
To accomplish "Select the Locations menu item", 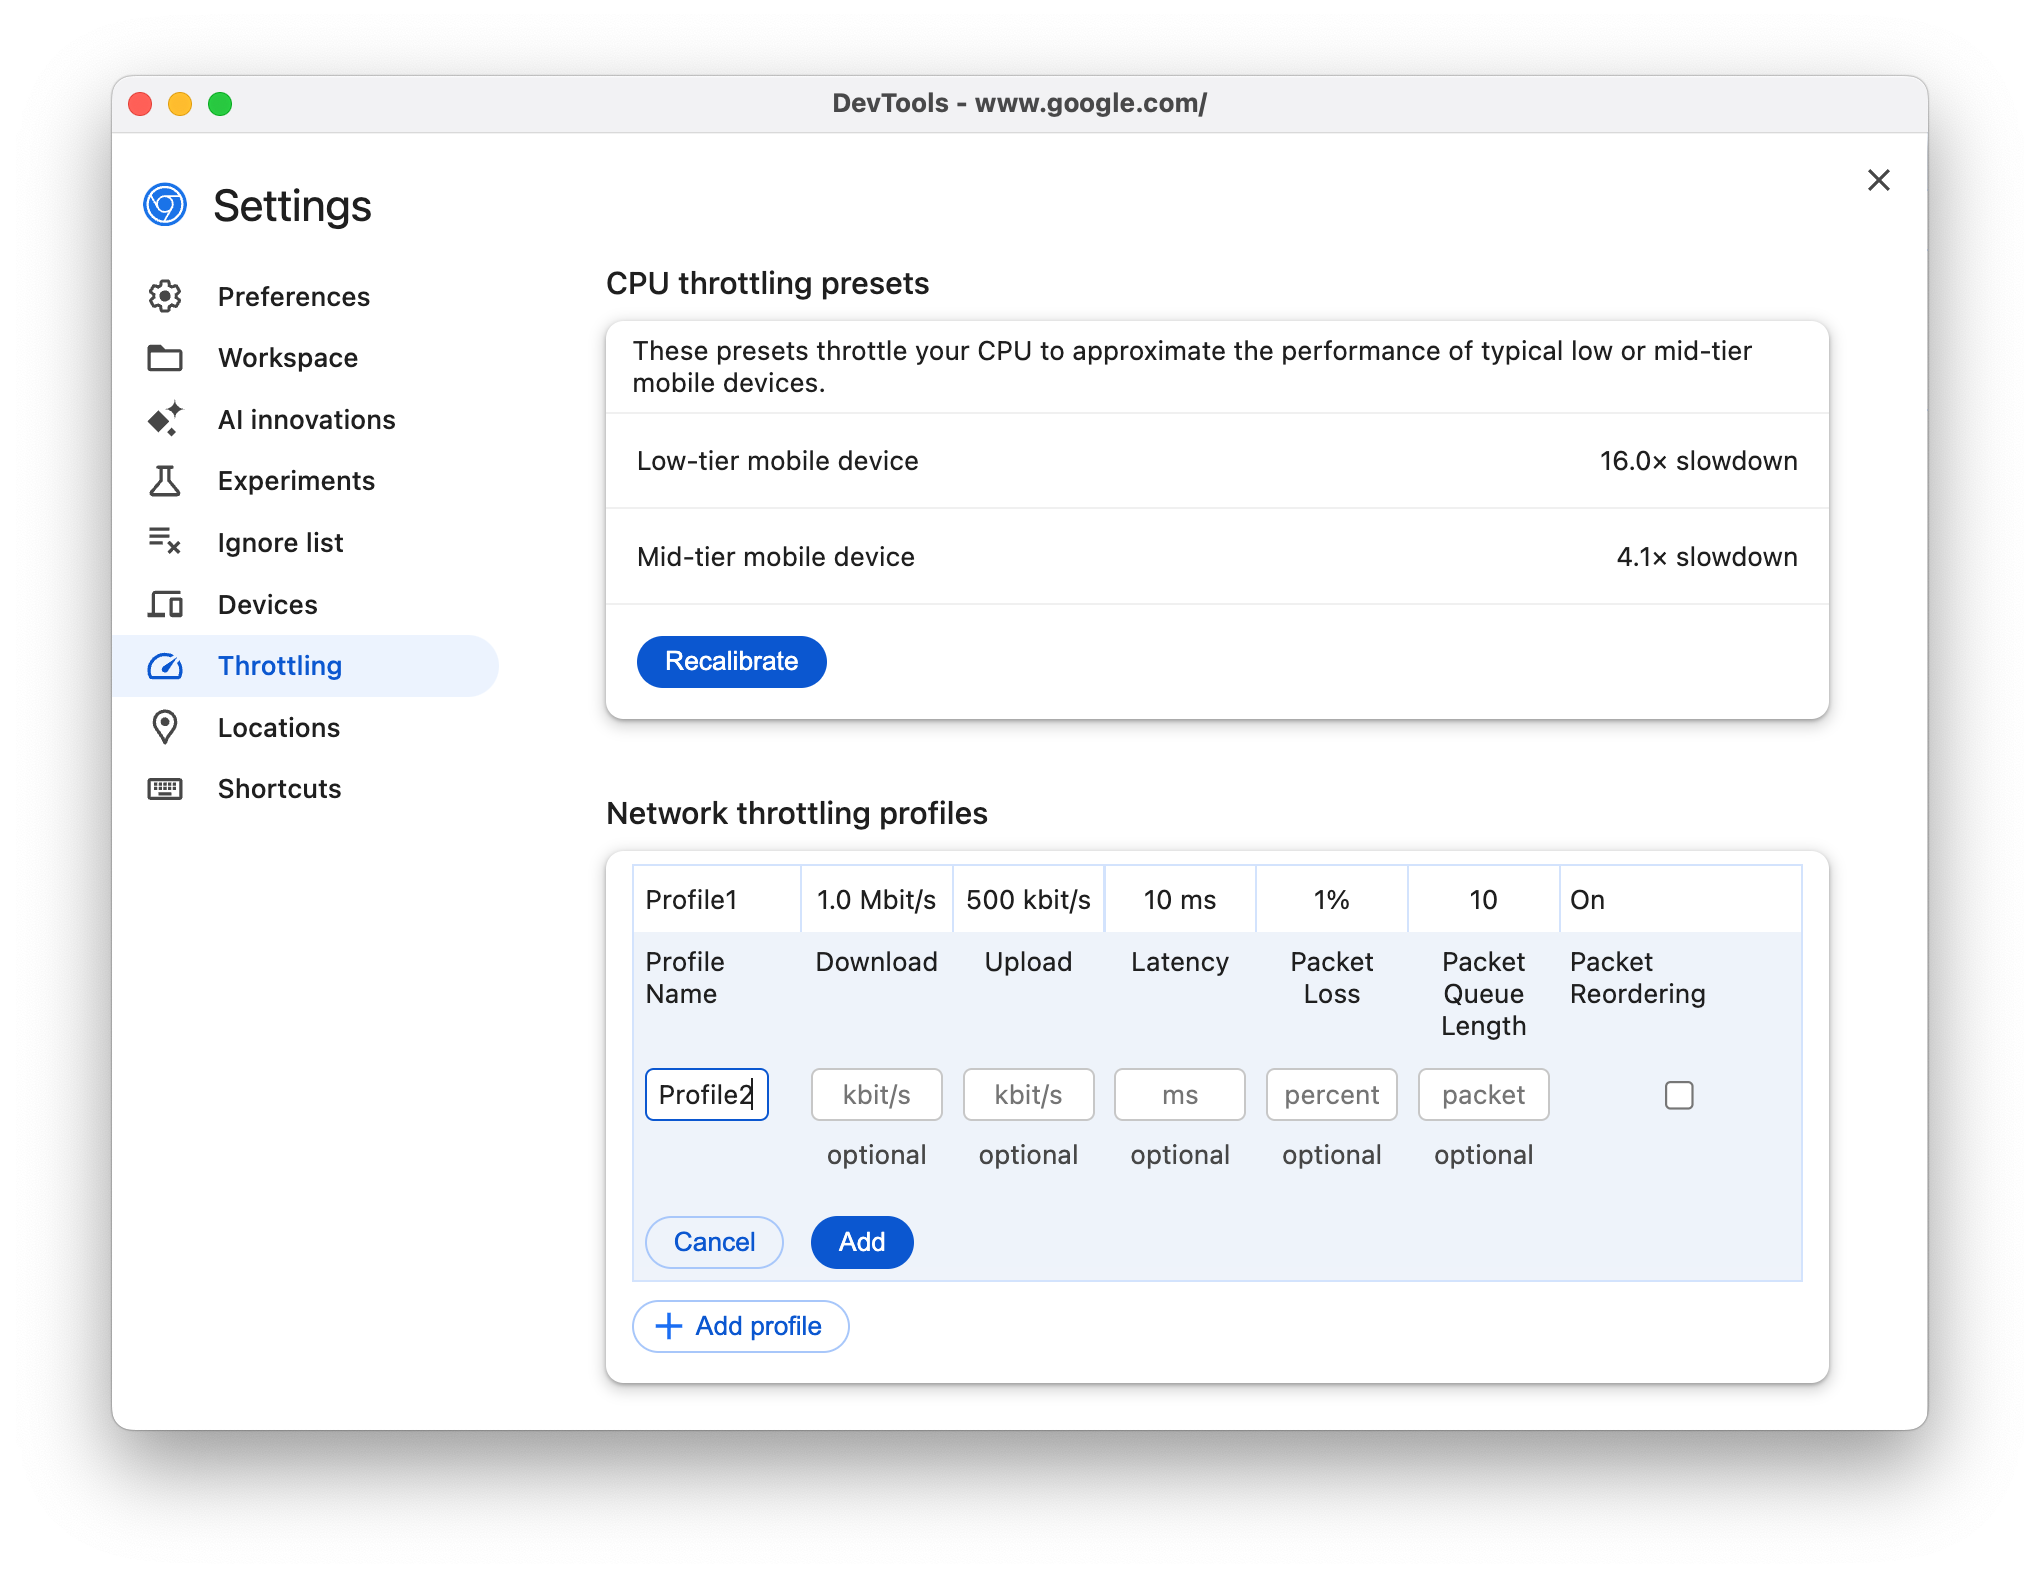I will click(278, 727).
